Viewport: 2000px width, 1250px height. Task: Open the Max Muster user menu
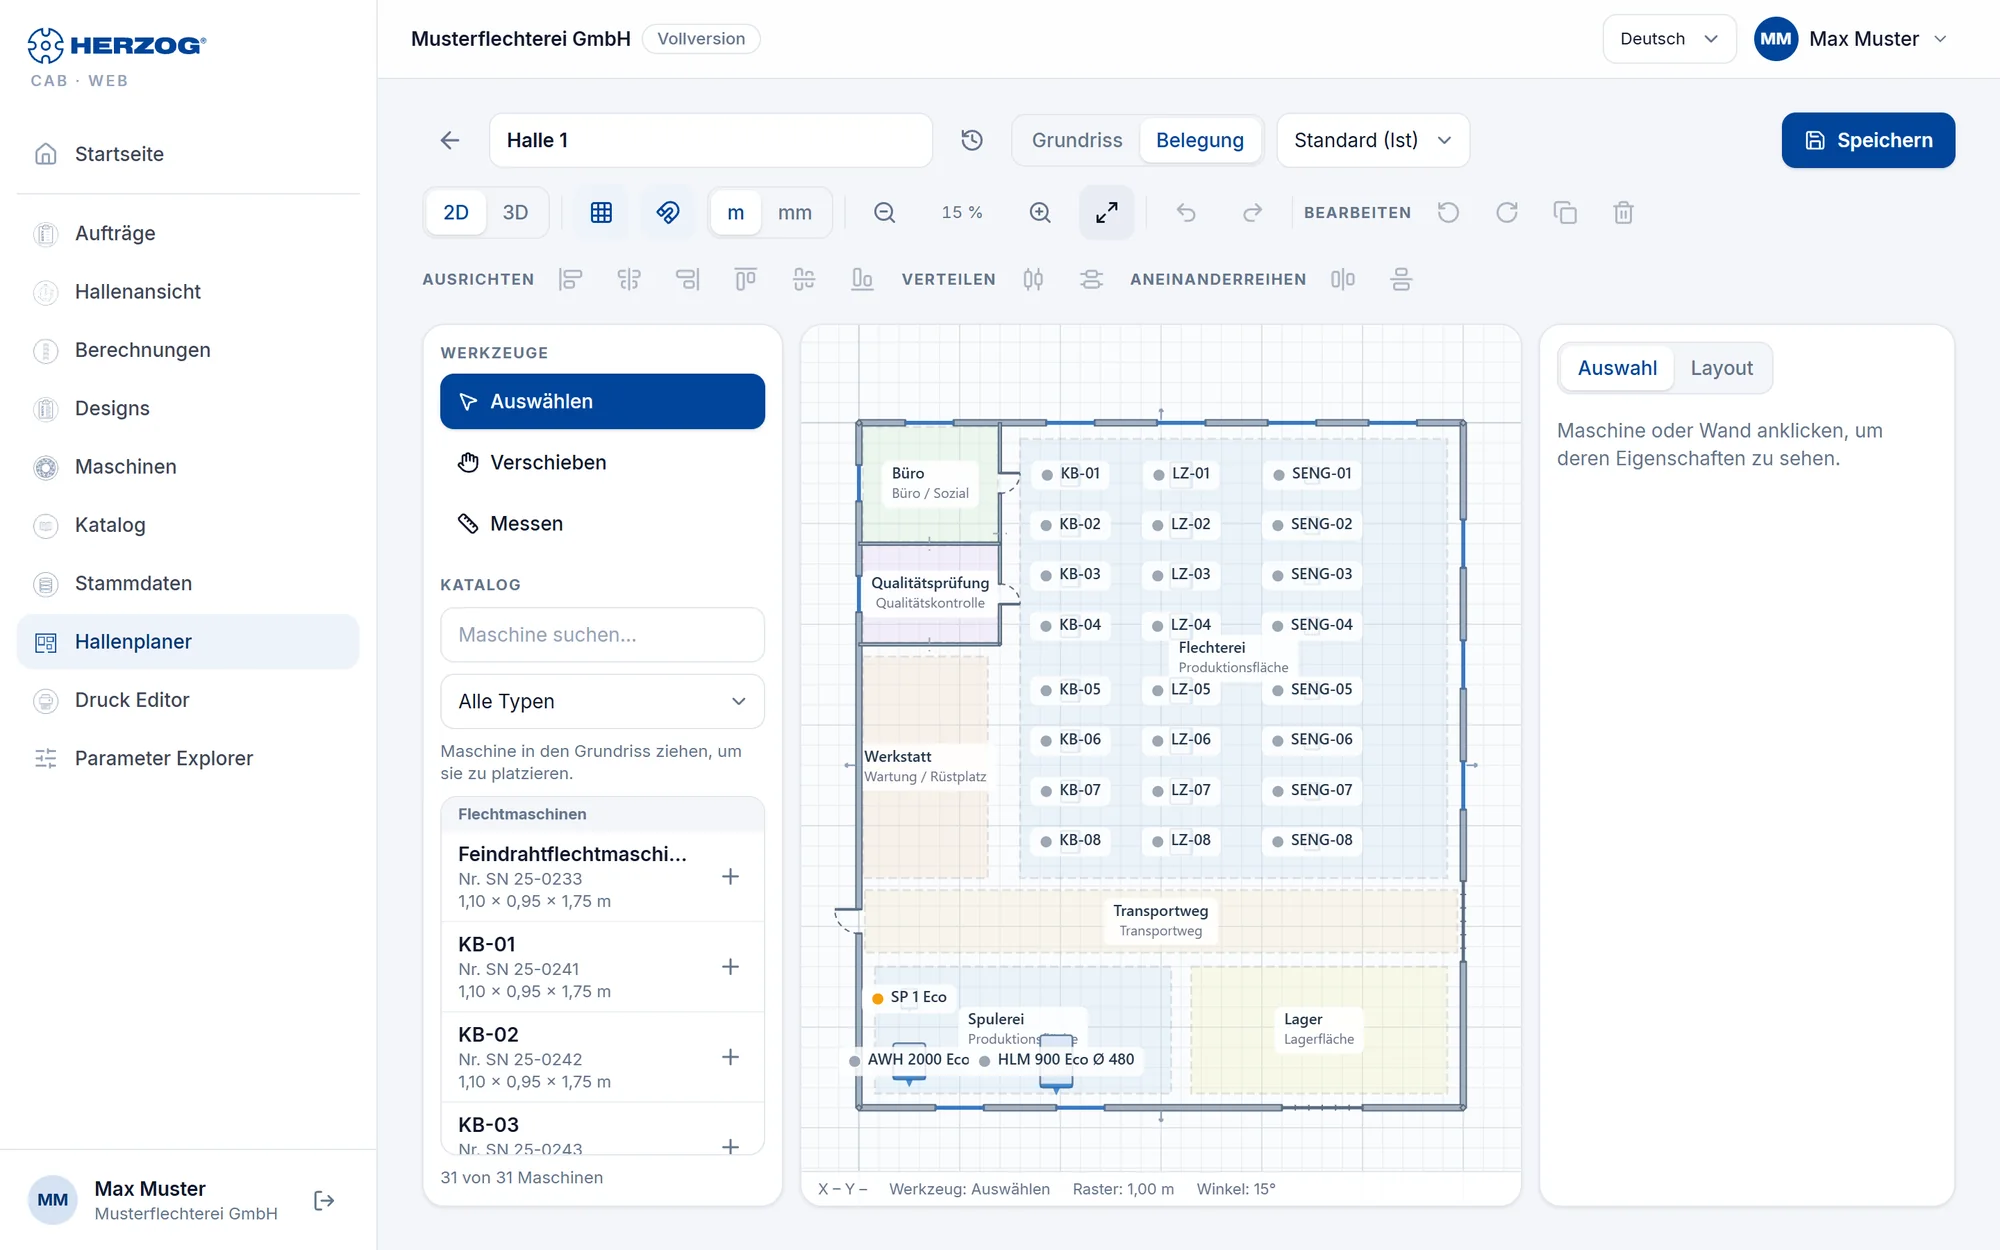click(x=1852, y=39)
